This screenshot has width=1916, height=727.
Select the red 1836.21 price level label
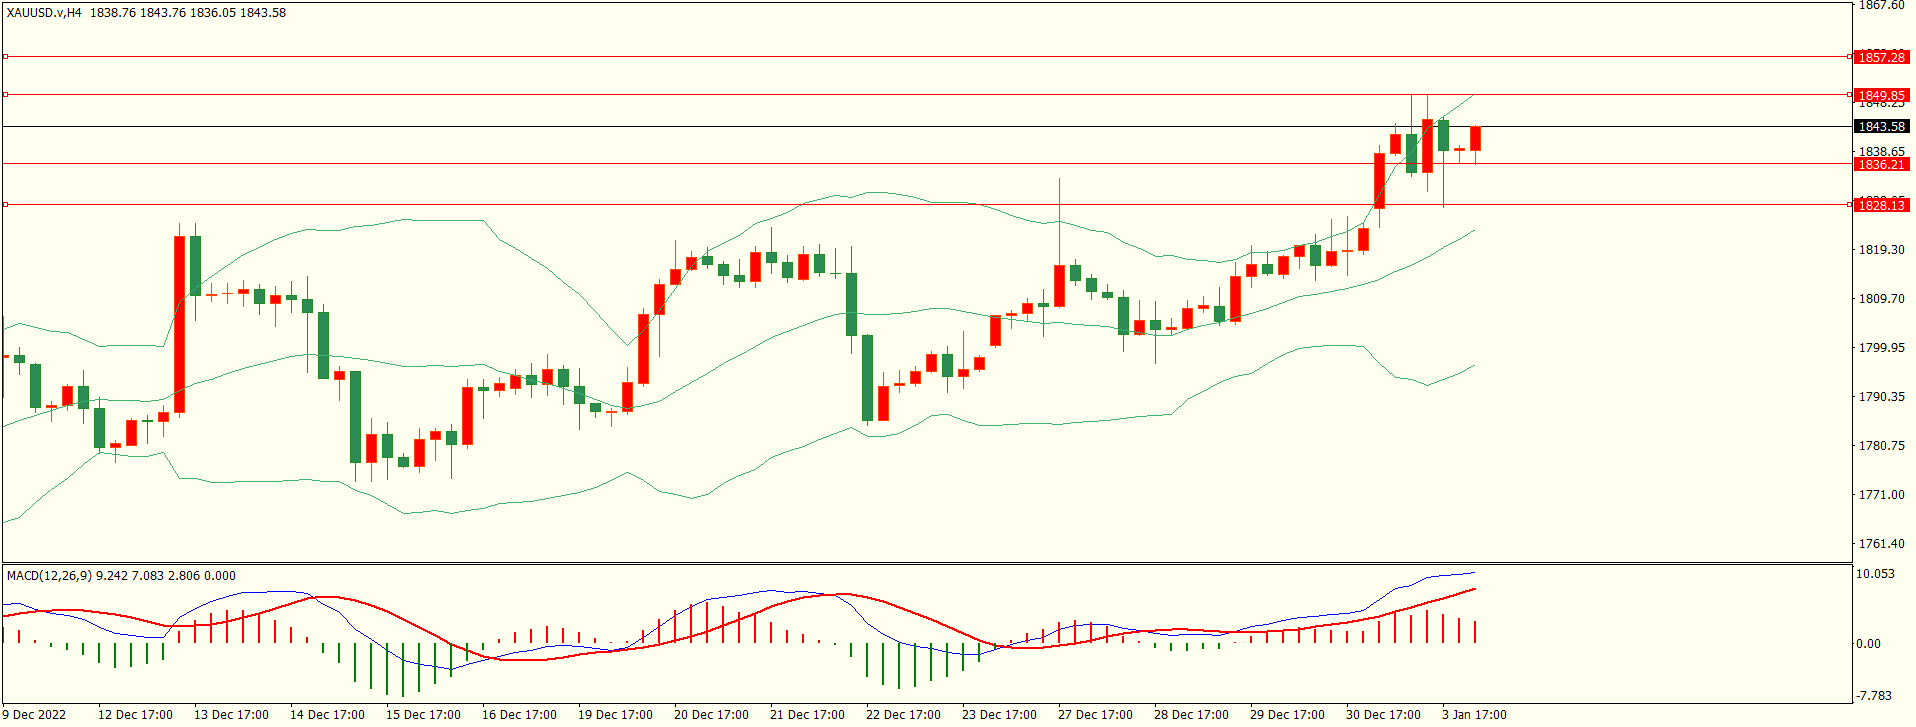1881,164
